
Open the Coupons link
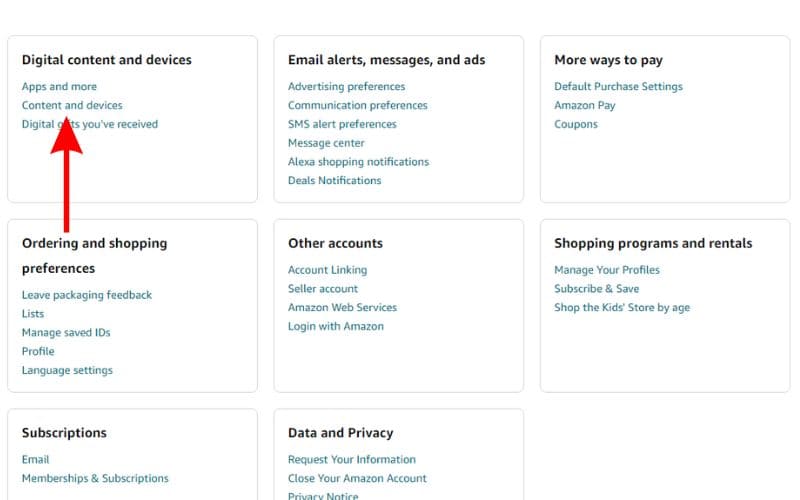pos(576,124)
